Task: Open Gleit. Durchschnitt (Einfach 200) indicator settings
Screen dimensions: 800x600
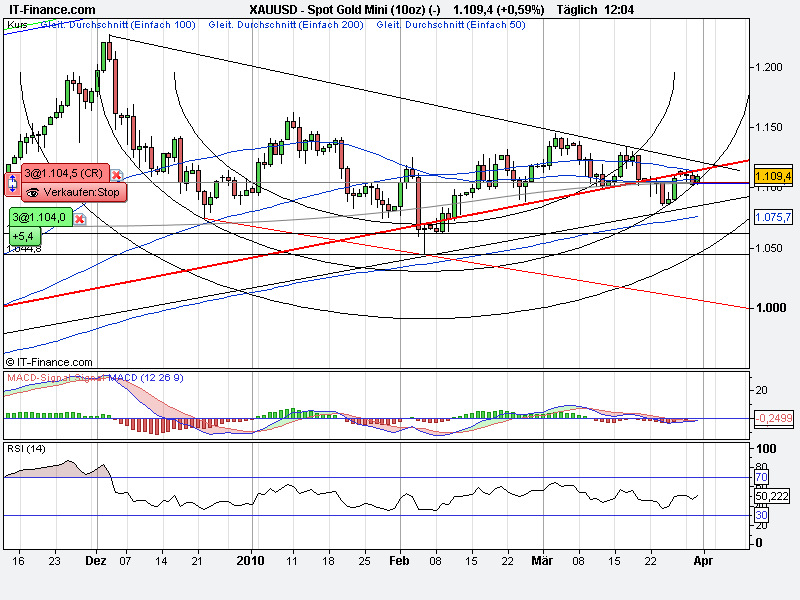Action: tap(286, 24)
